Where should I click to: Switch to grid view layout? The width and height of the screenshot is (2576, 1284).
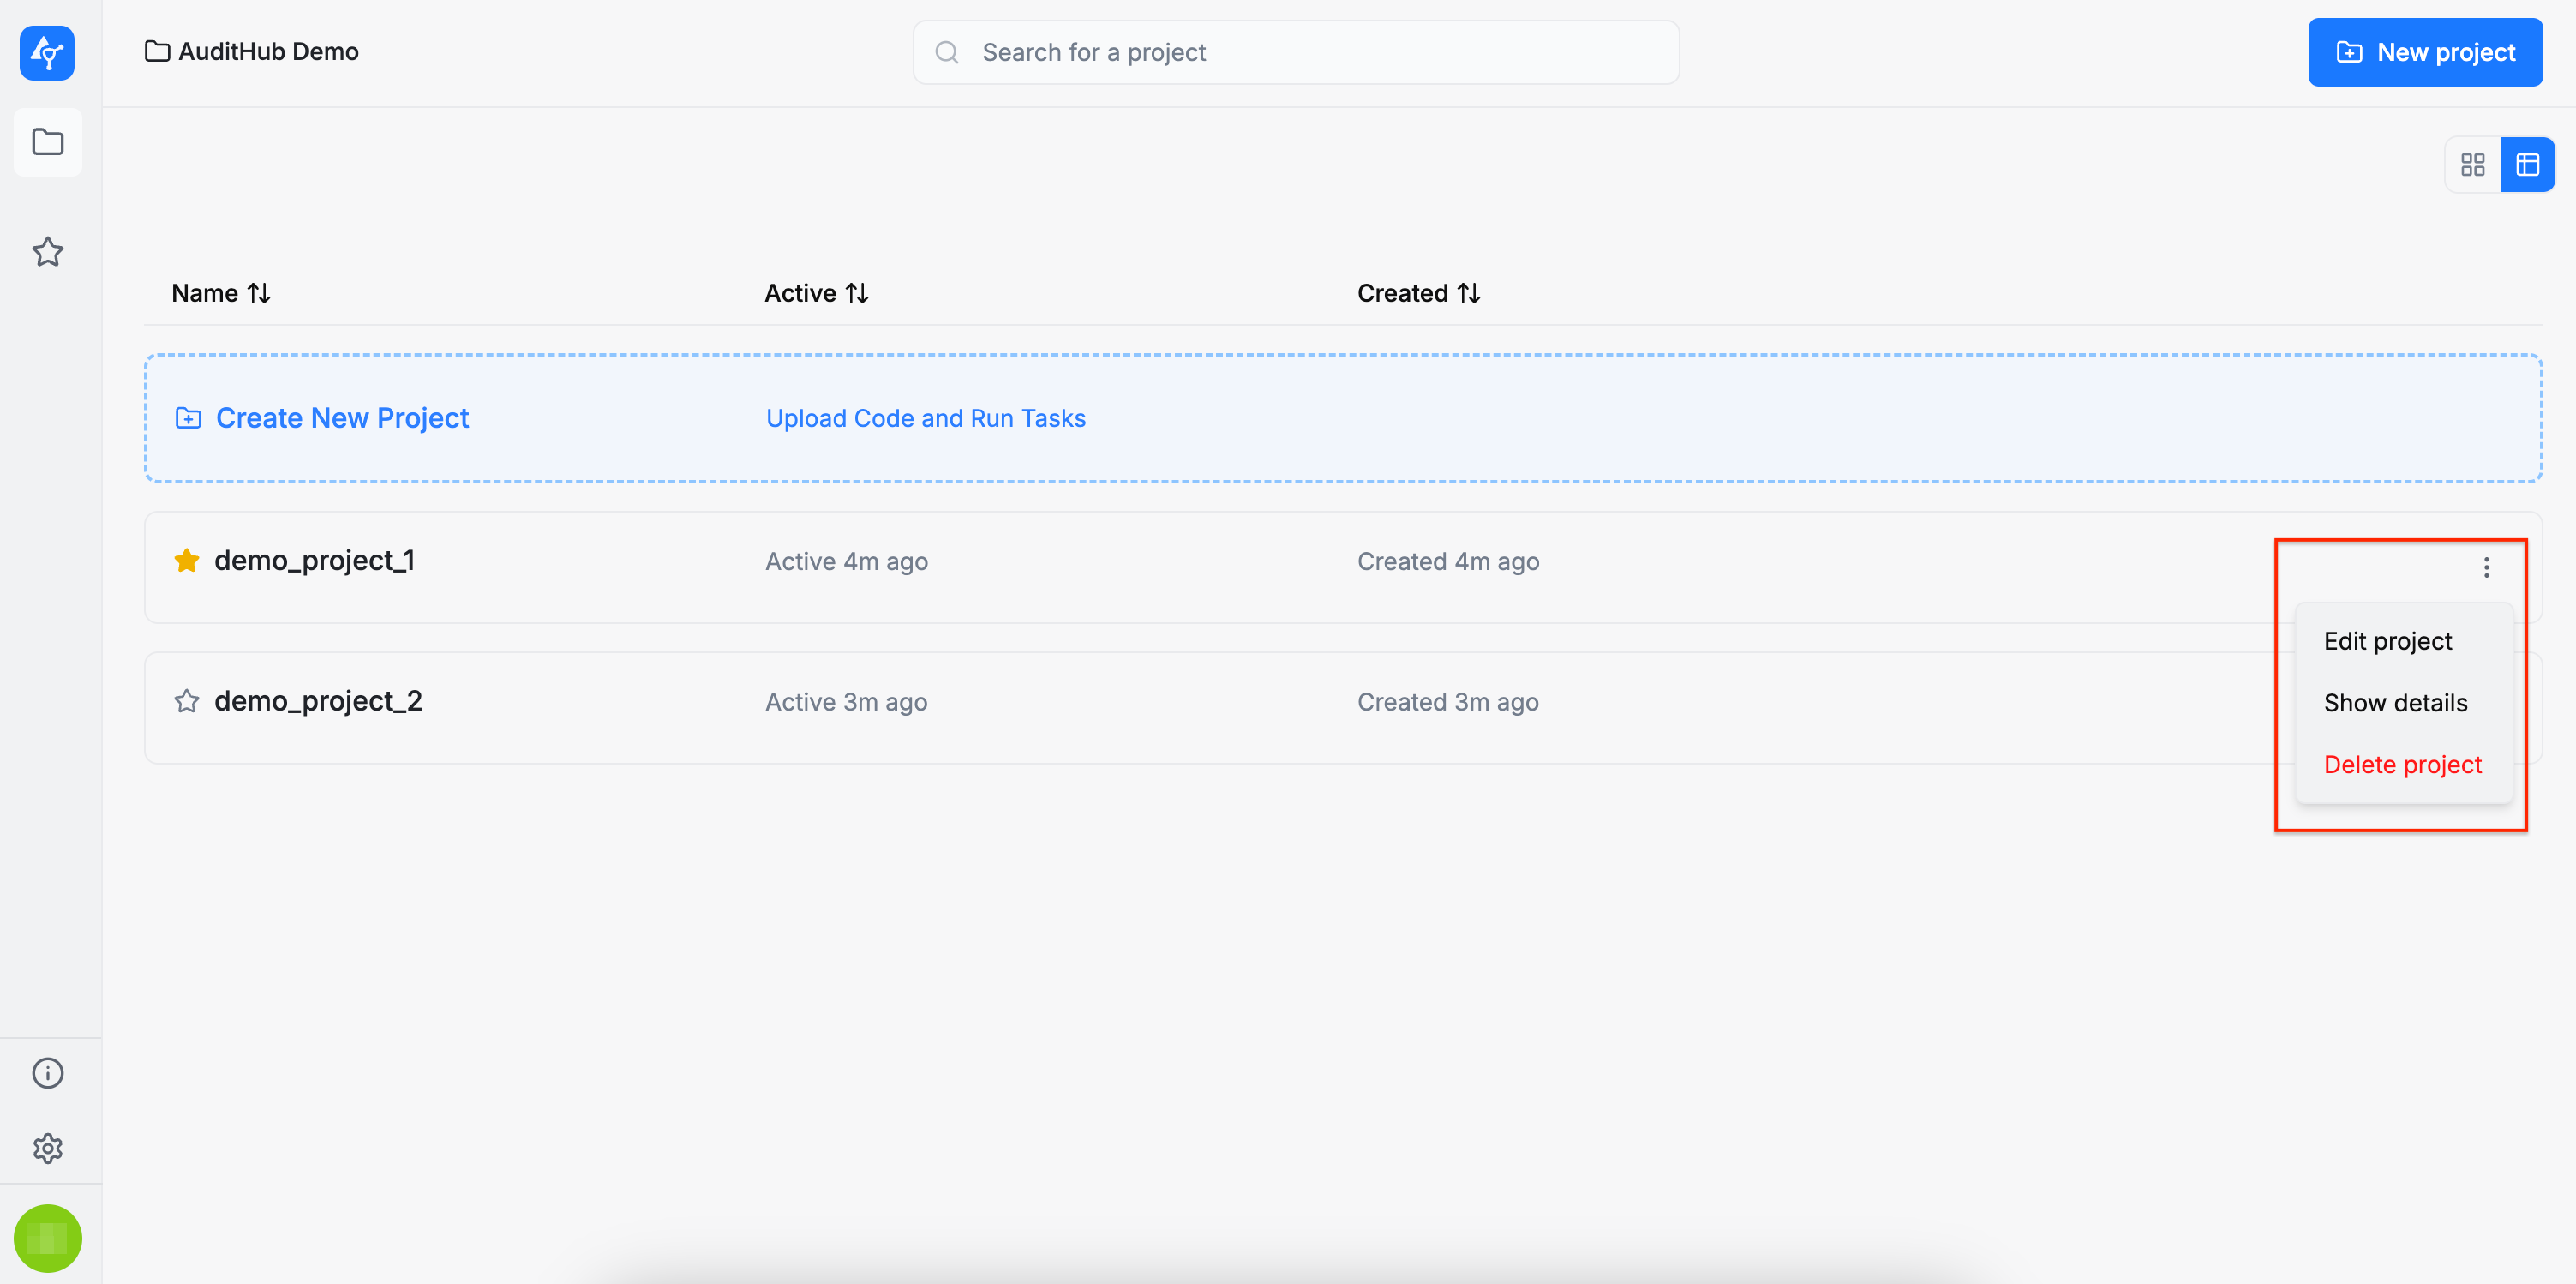2472,164
